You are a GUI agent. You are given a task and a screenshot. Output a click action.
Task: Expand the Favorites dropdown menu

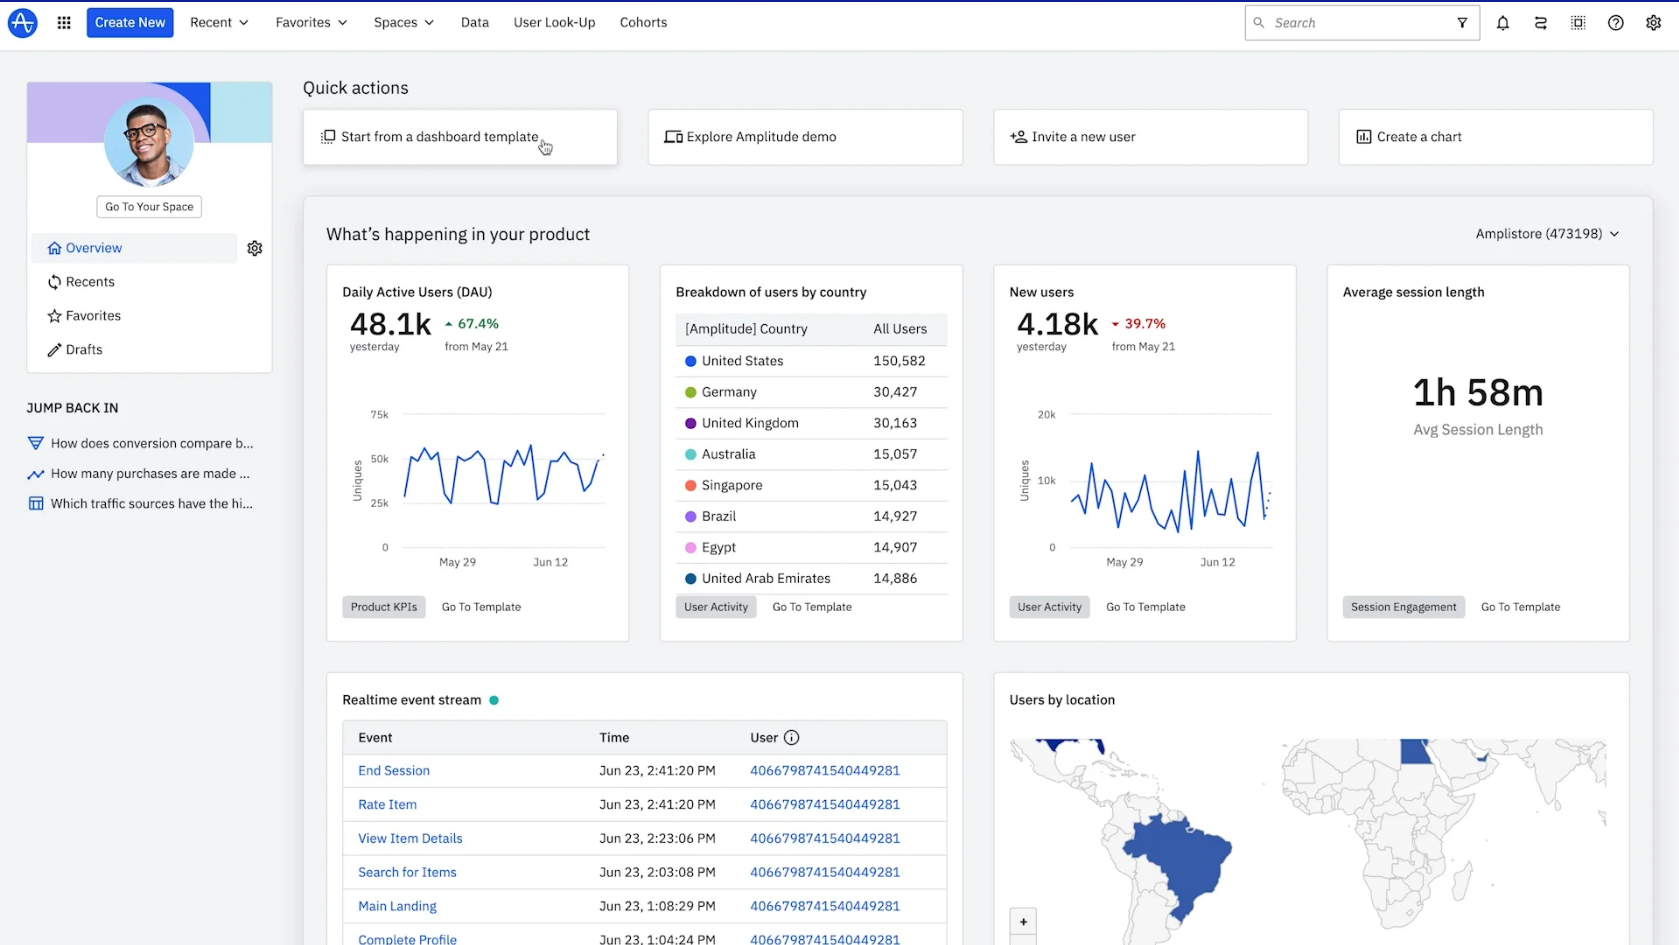(x=311, y=22)
